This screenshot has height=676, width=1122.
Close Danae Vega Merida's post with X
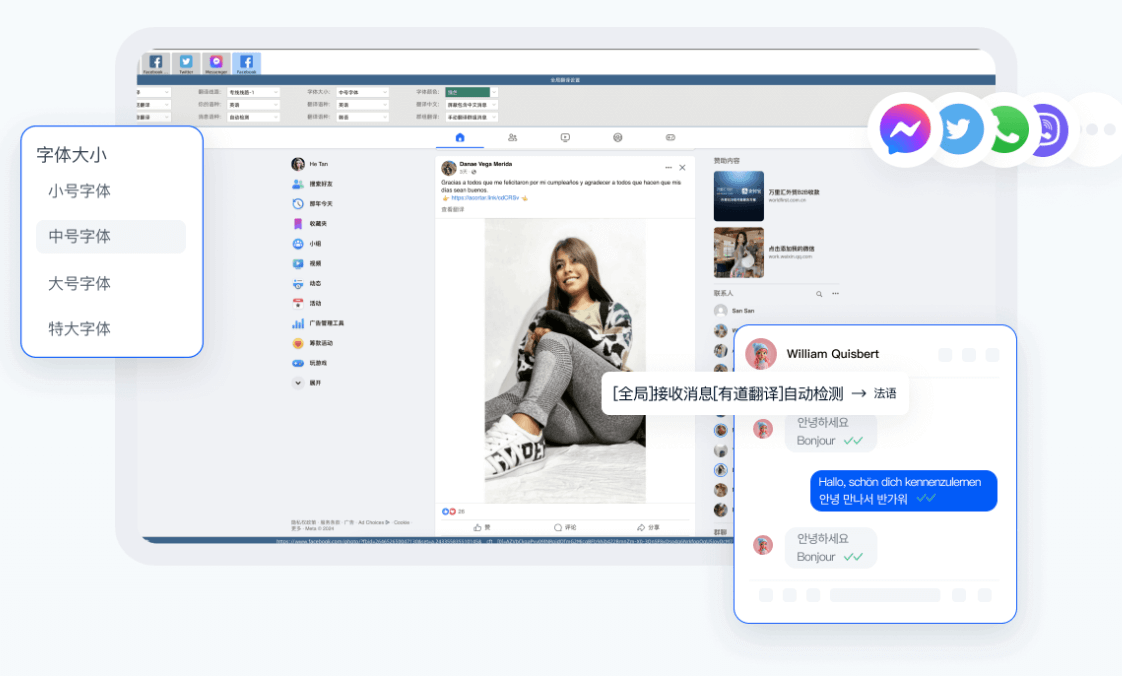[682, 167]
